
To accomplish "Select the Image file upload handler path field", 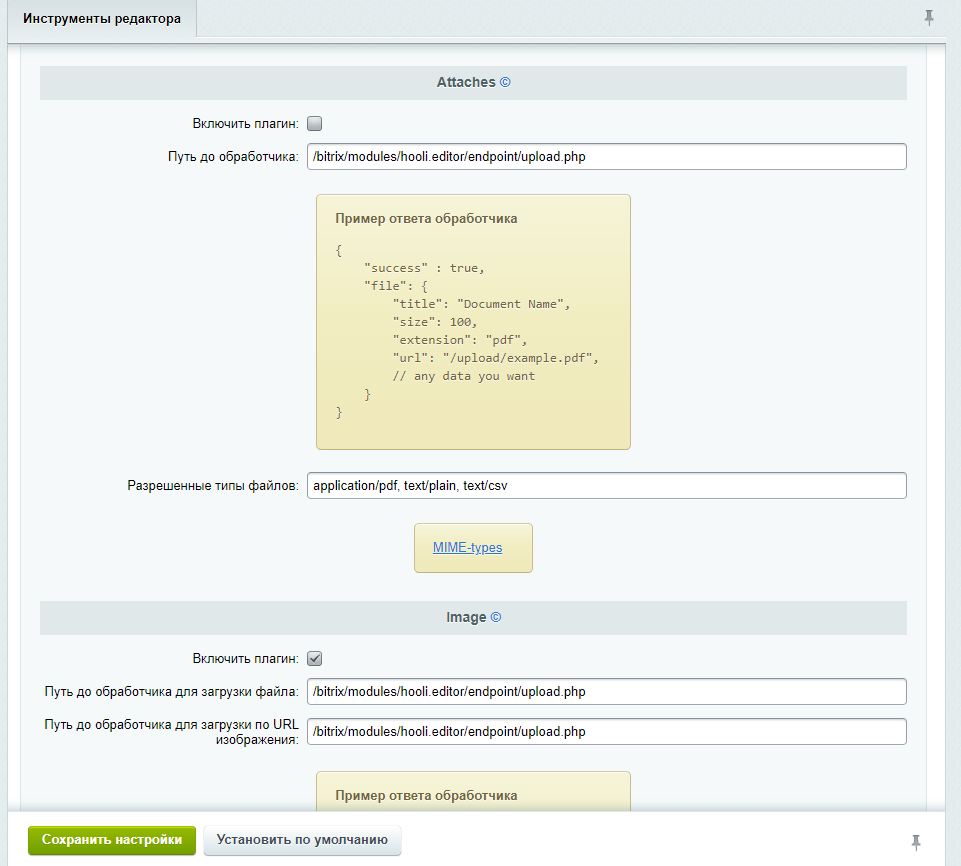I will click(x=606, y=692).
